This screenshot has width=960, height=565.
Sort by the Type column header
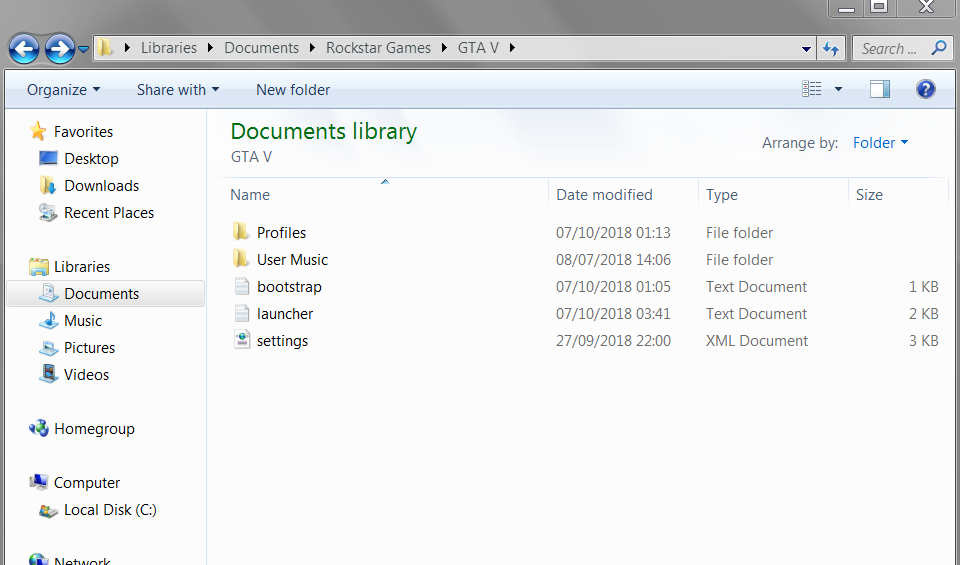722,195
